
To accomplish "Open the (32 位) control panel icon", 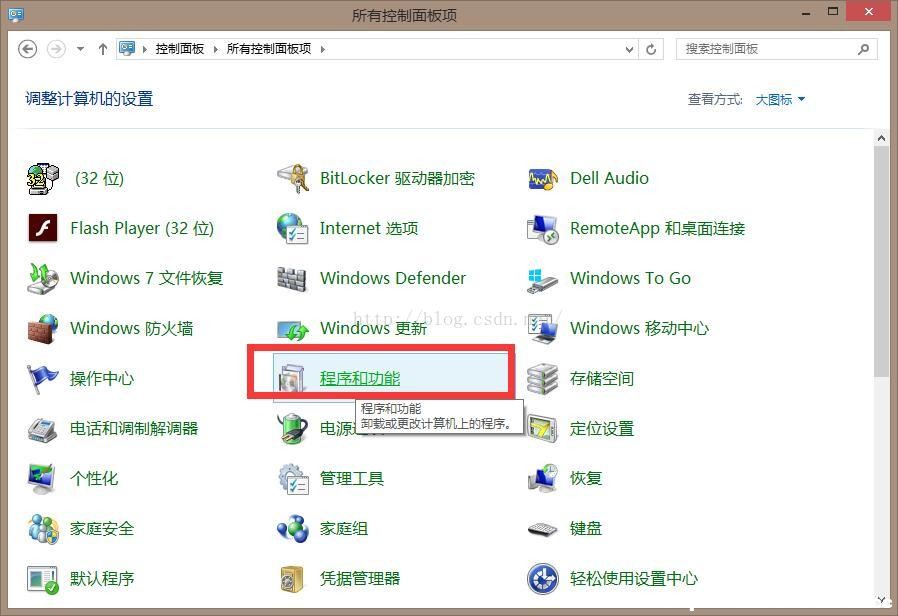I will click(x=43, y=179).
